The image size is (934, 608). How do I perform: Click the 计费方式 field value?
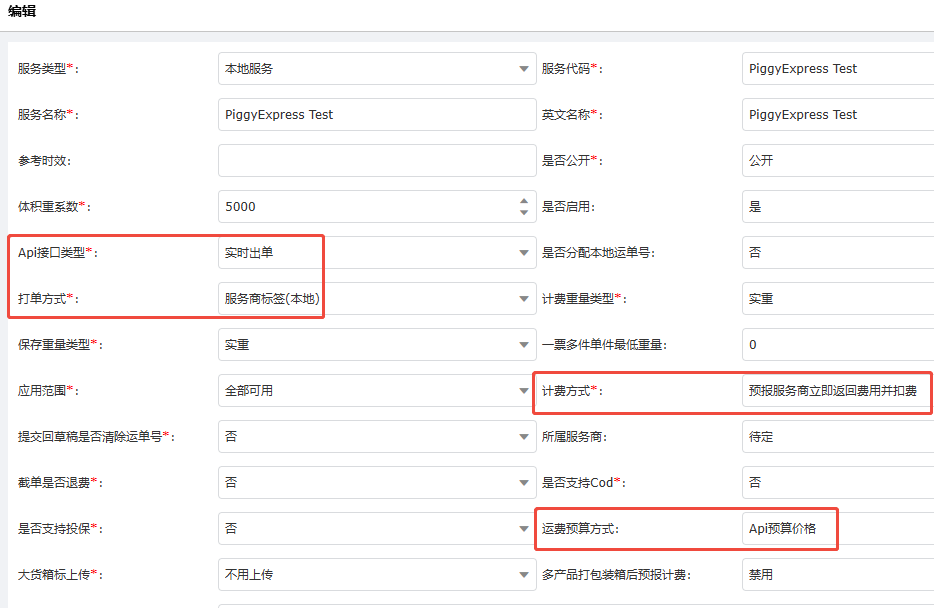click(835, 391)
